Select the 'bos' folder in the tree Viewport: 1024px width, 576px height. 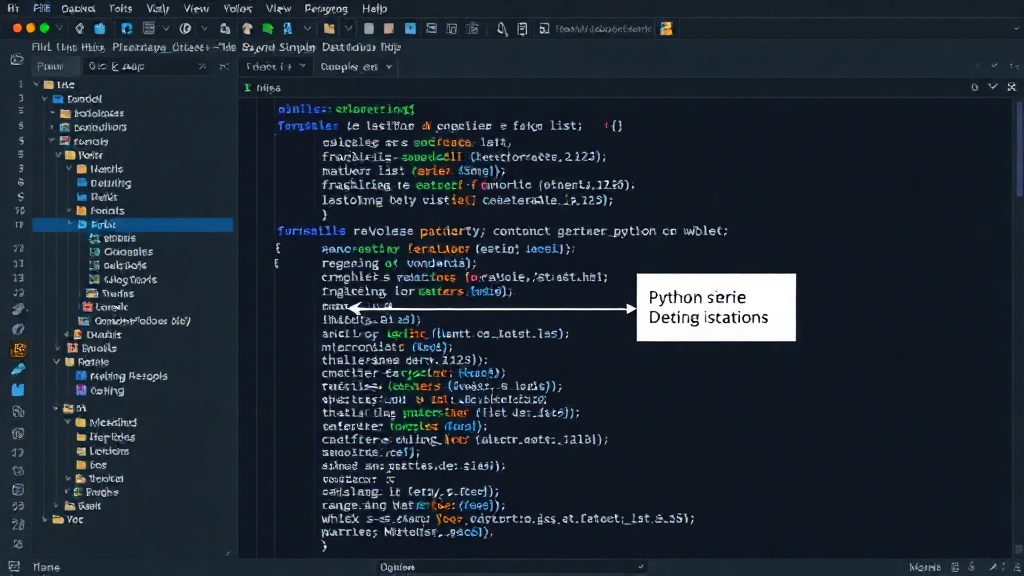(x=91, y=465)
